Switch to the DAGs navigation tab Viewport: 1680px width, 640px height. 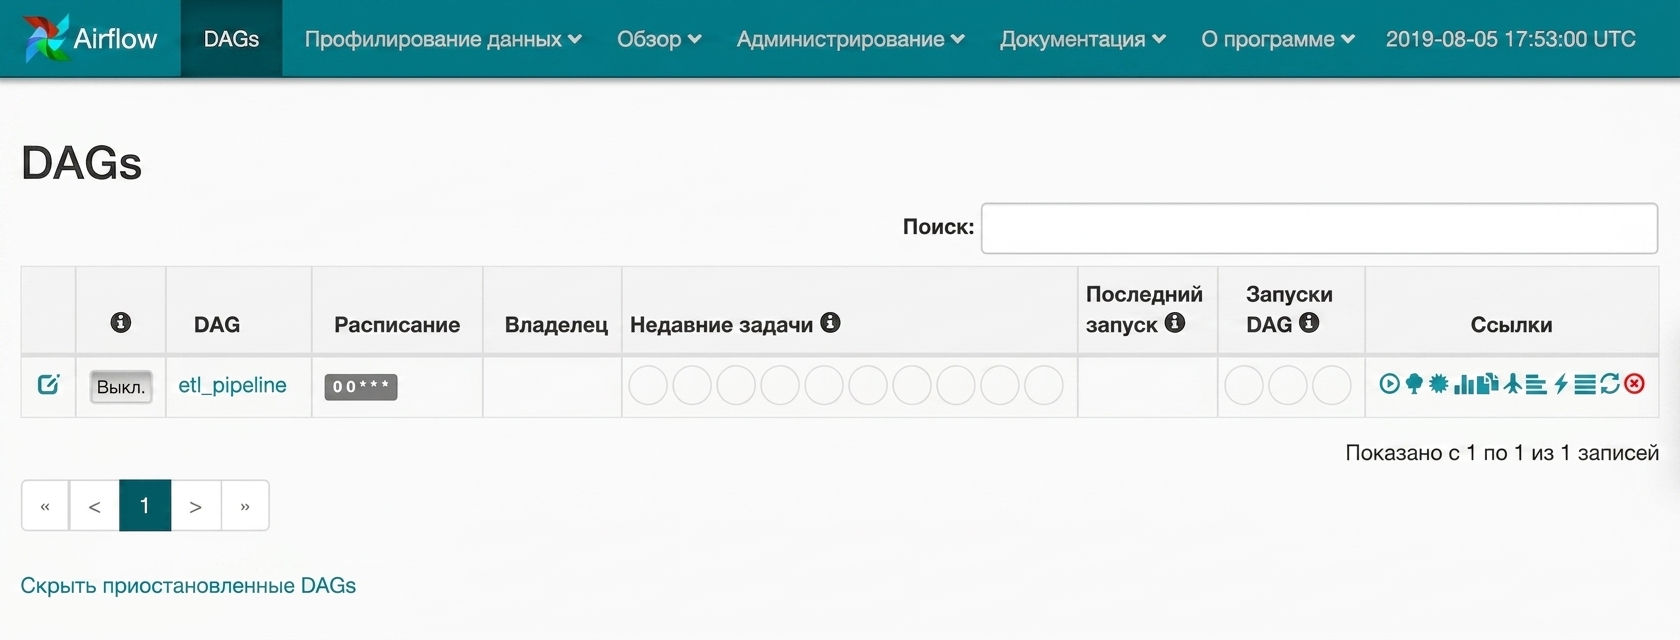231,39
